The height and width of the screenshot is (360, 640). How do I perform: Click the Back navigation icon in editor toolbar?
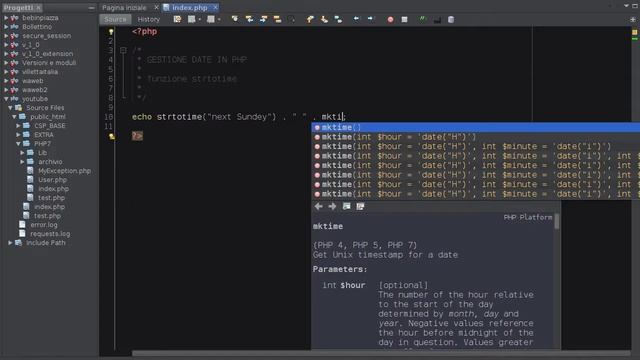click(191, 19)
